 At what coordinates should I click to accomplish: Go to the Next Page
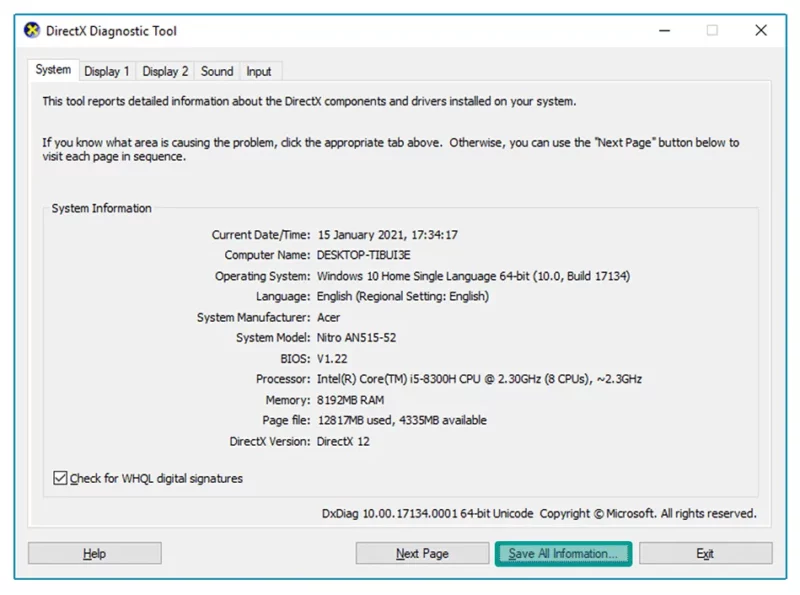click(422, 554)
